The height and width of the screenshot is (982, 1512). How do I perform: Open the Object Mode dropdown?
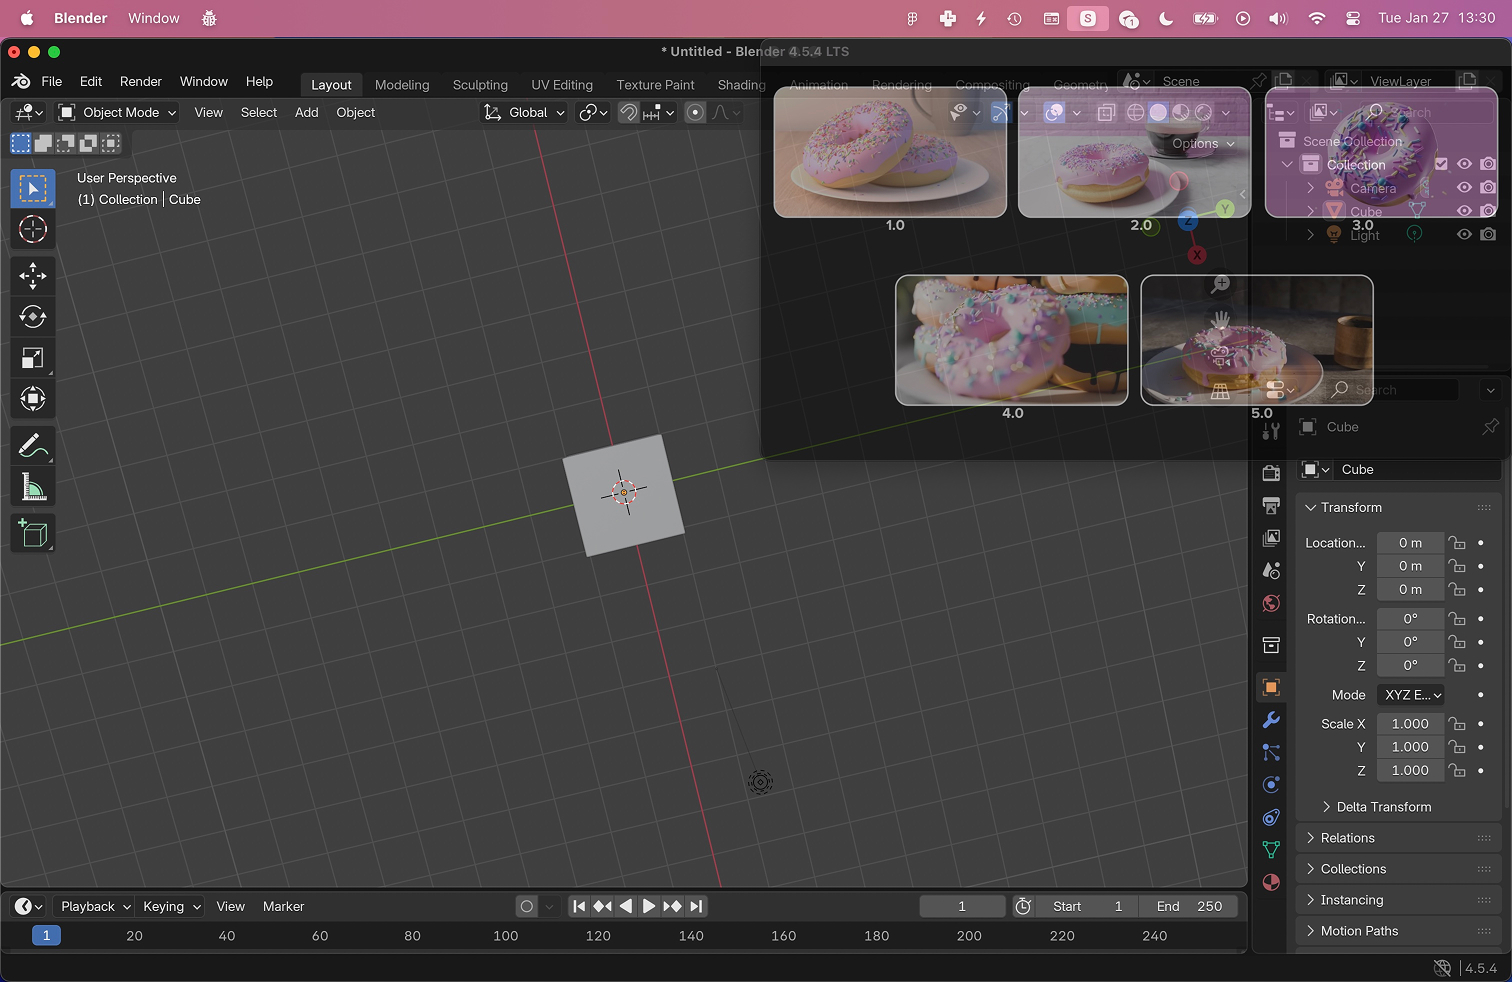tap(117, 113)
